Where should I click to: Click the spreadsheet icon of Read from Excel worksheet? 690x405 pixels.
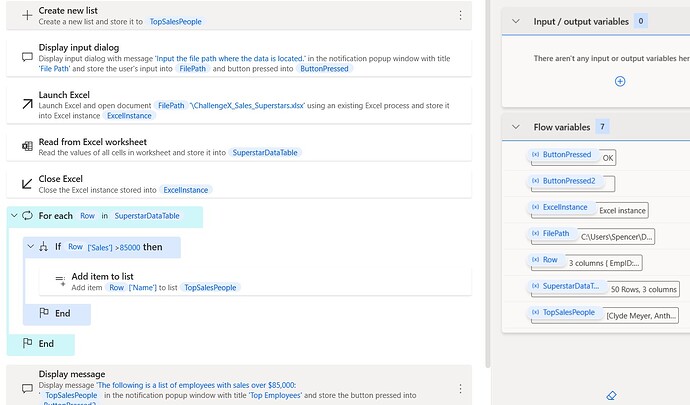(27, 146)
